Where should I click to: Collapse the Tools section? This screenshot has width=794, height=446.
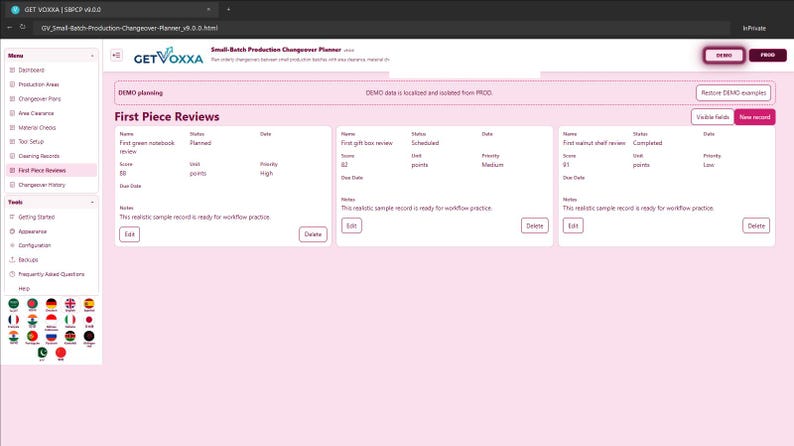click(92, 202)
